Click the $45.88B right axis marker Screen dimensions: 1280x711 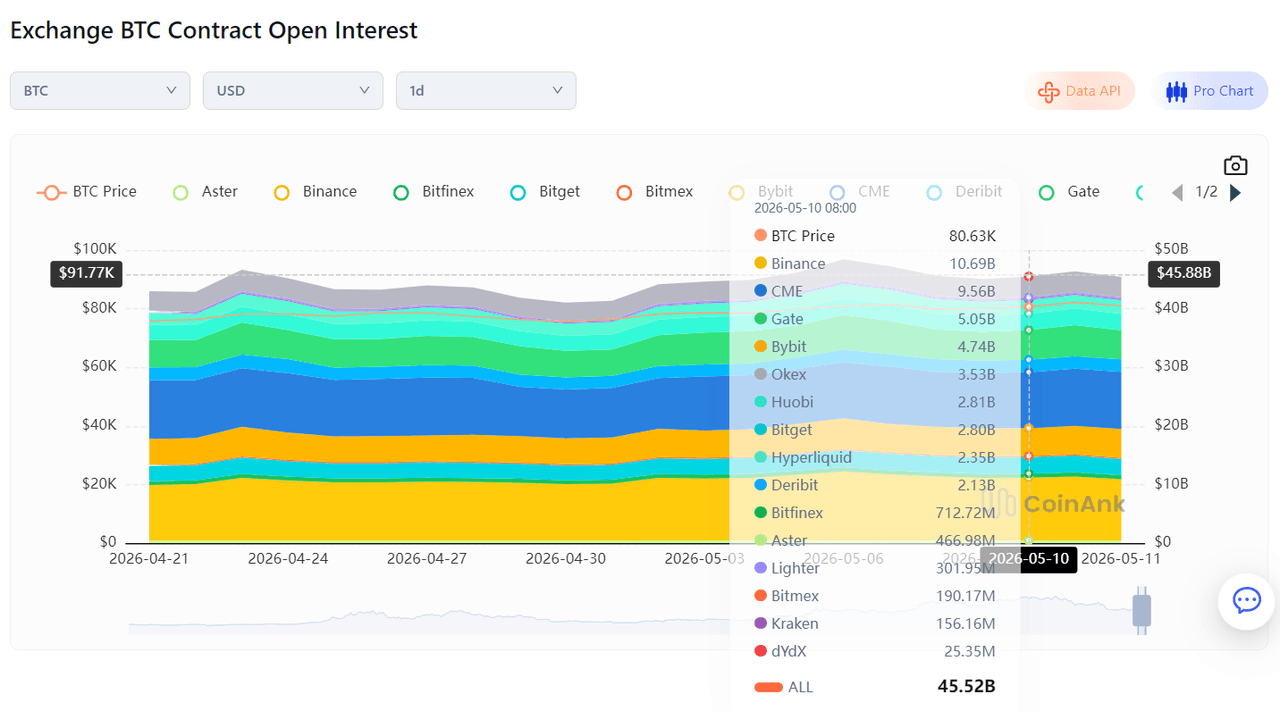[x=1184, y=273]
